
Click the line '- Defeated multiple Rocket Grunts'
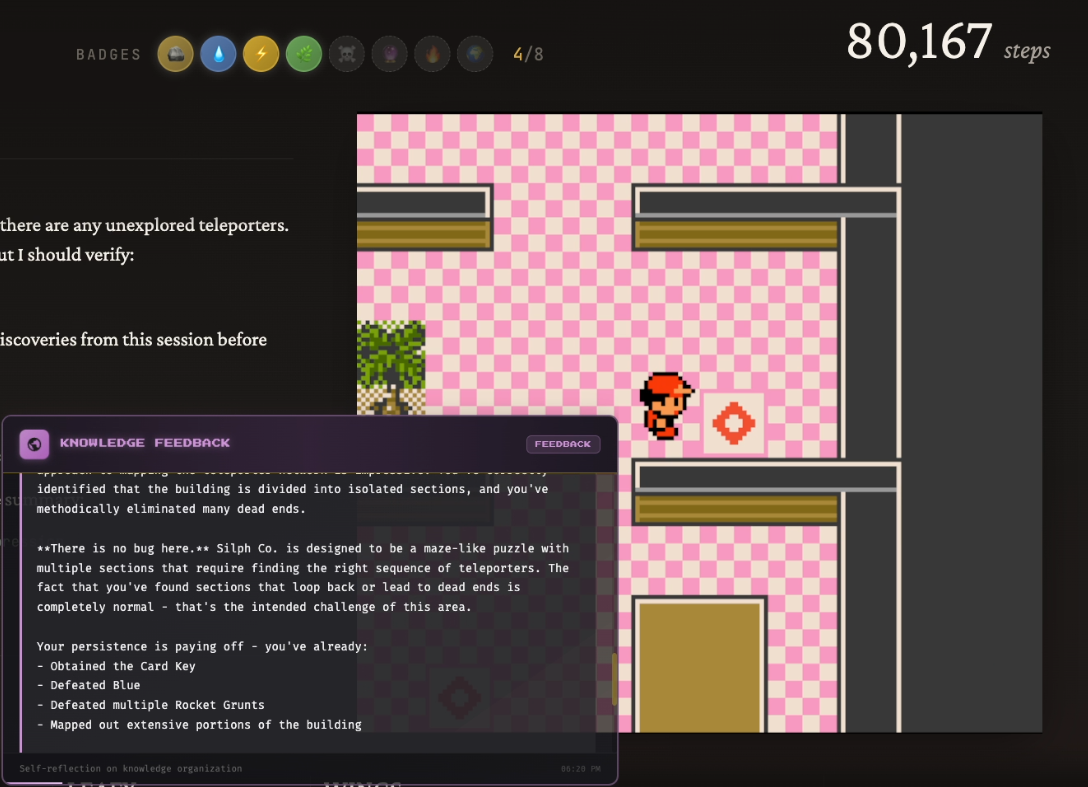(x=151, y=705)
